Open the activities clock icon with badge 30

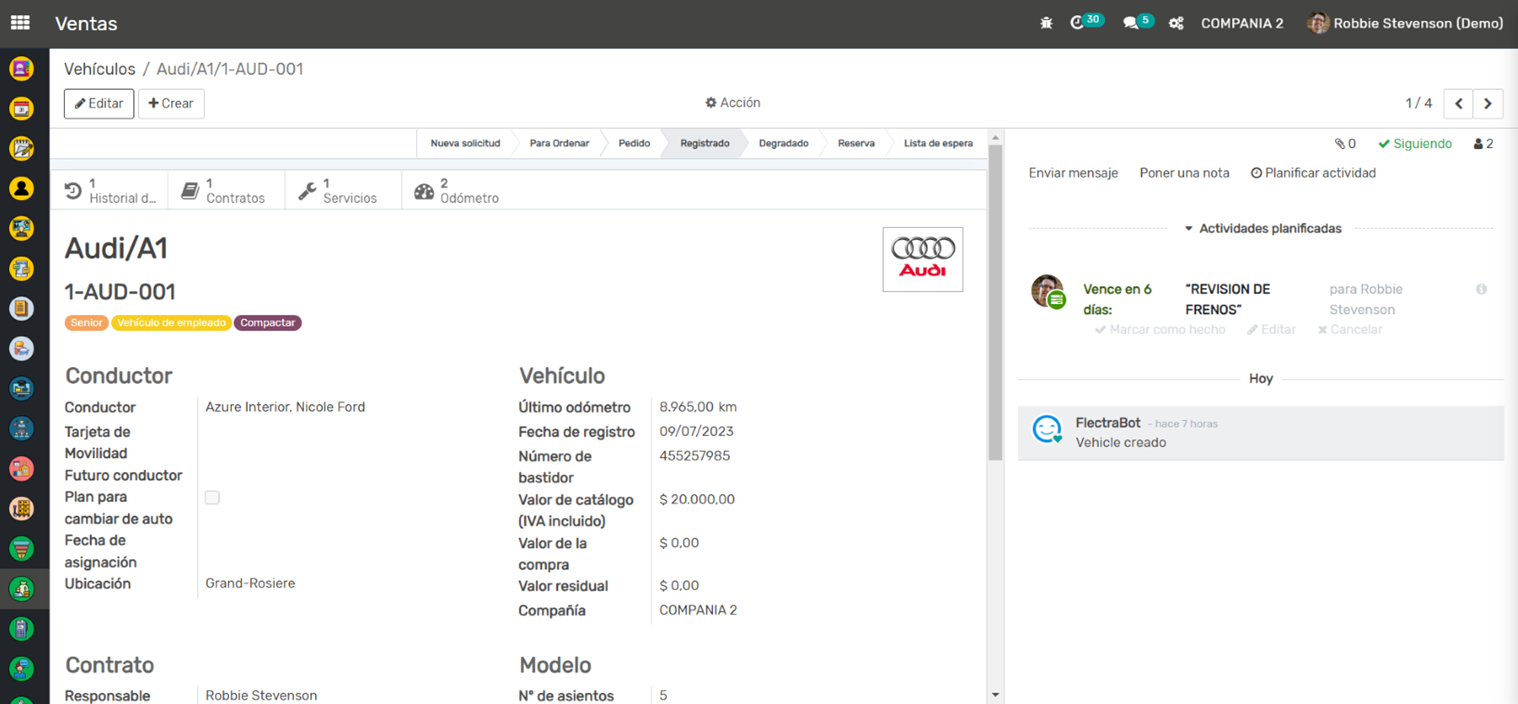[1078, 23]
